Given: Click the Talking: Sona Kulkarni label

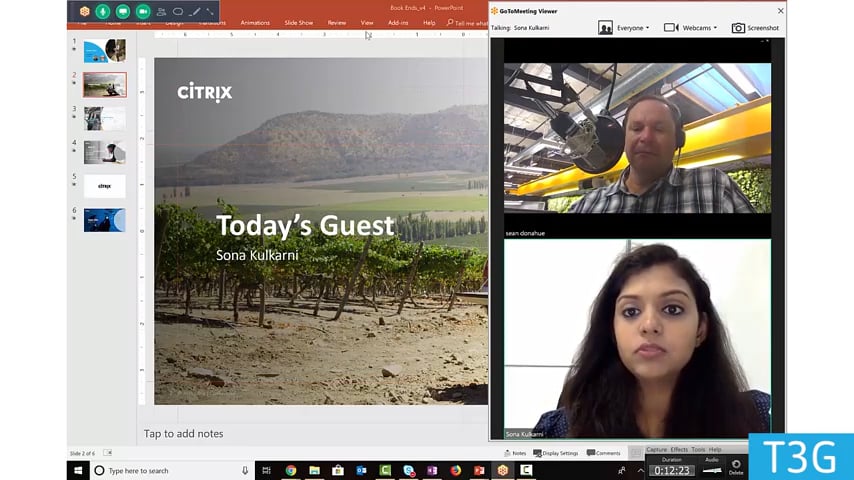Looking at the screenshot, I should (520, 28).
